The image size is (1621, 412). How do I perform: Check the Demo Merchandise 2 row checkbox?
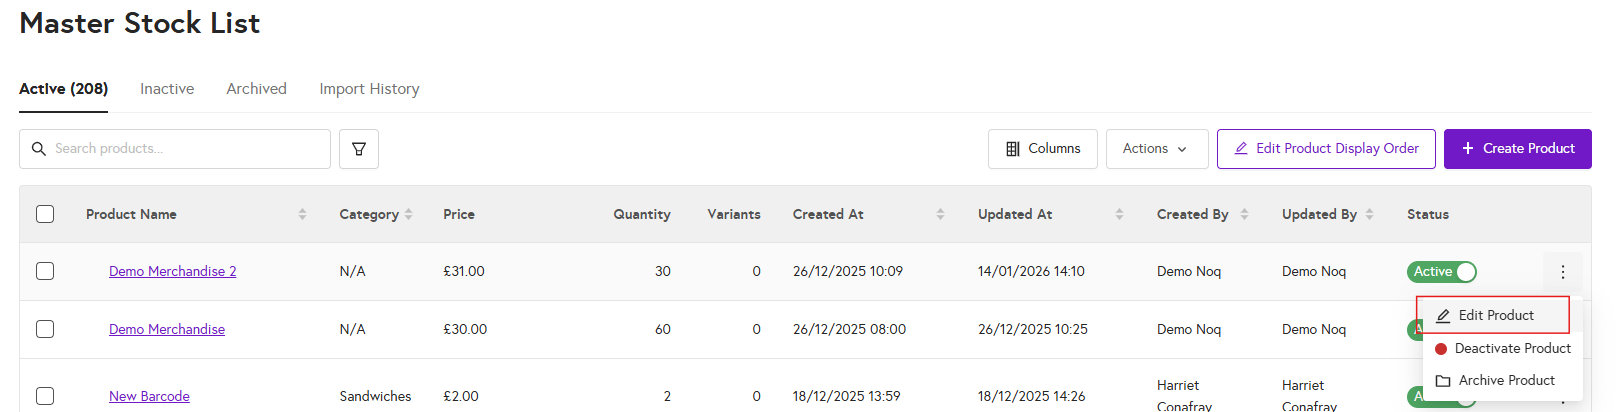pos(45,271)
